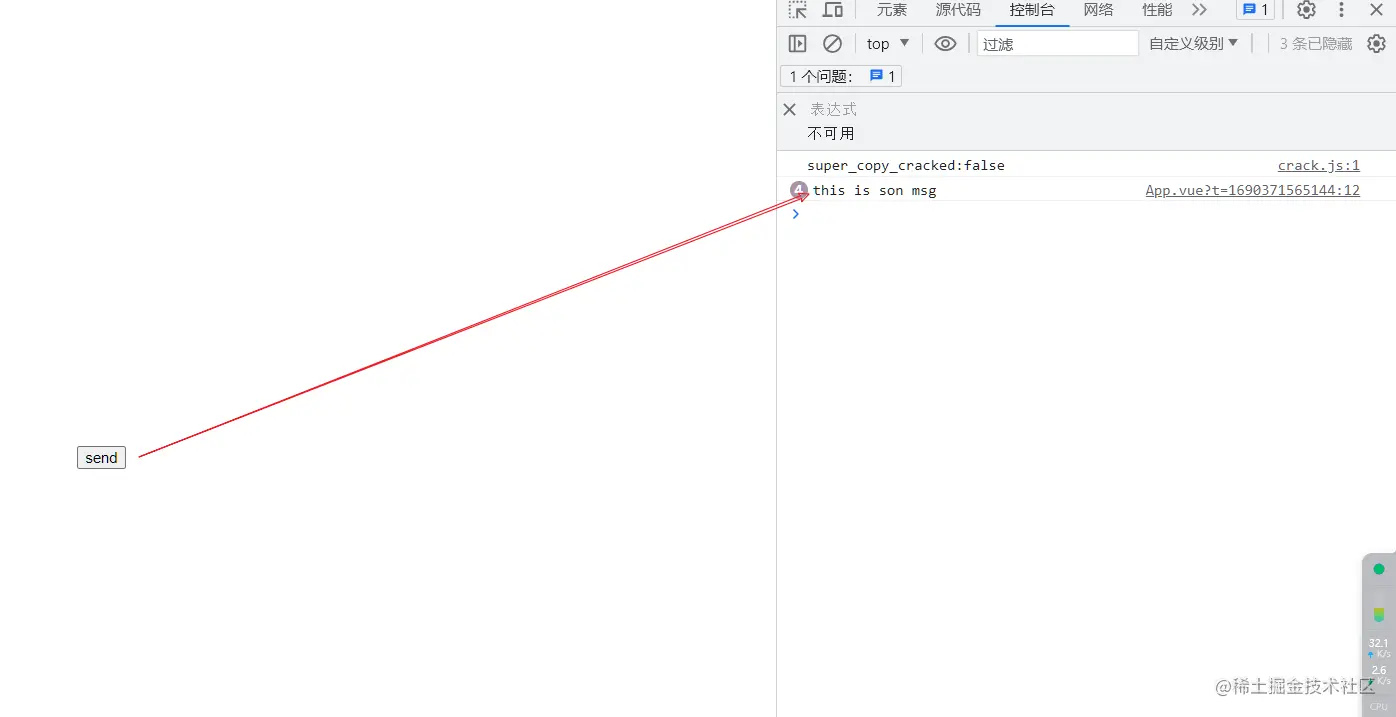Remove the live expression with X icon
1396x717 pixels.
[x=789, y=109]
